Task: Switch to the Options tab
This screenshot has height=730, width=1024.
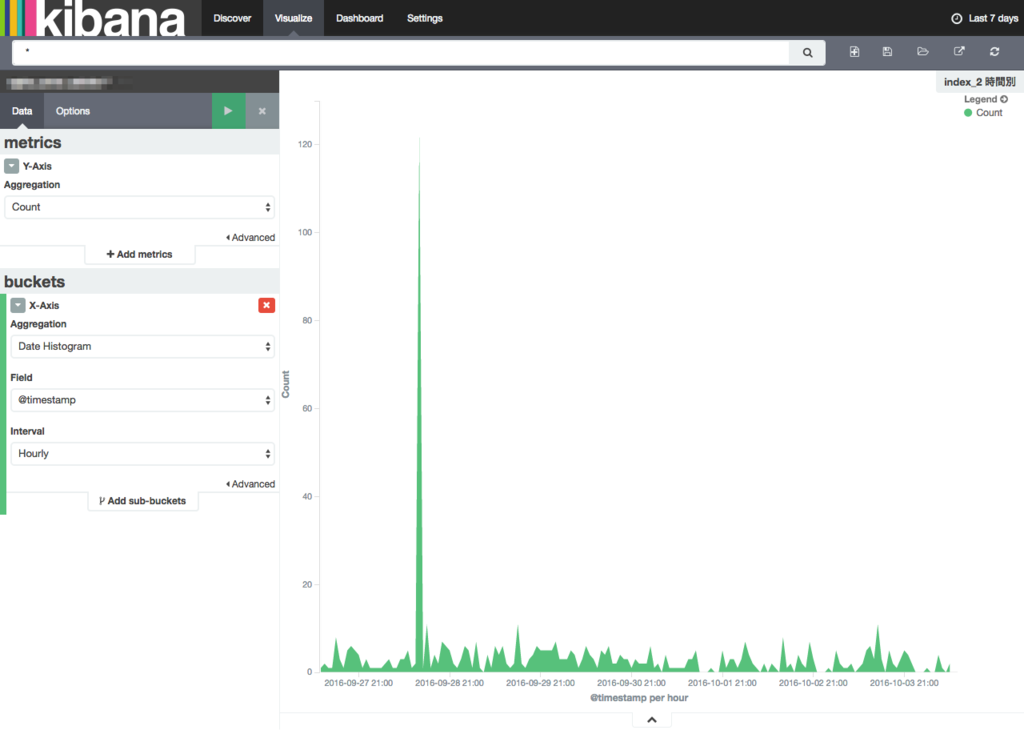Action: (x=72, y=111)
